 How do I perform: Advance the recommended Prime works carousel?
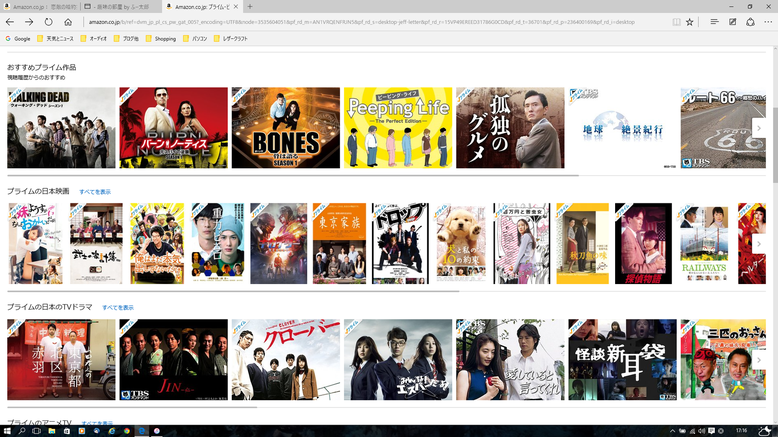[x=759, y=128]
